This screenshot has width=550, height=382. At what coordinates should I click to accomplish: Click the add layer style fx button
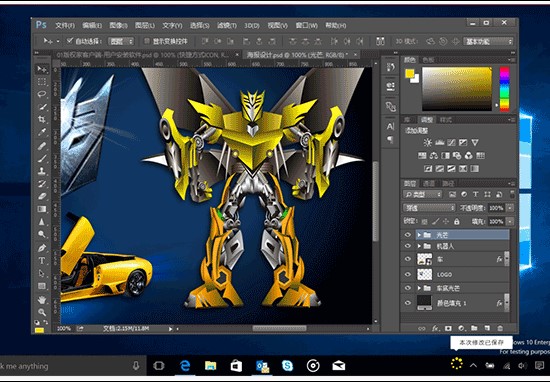point(435,328)
